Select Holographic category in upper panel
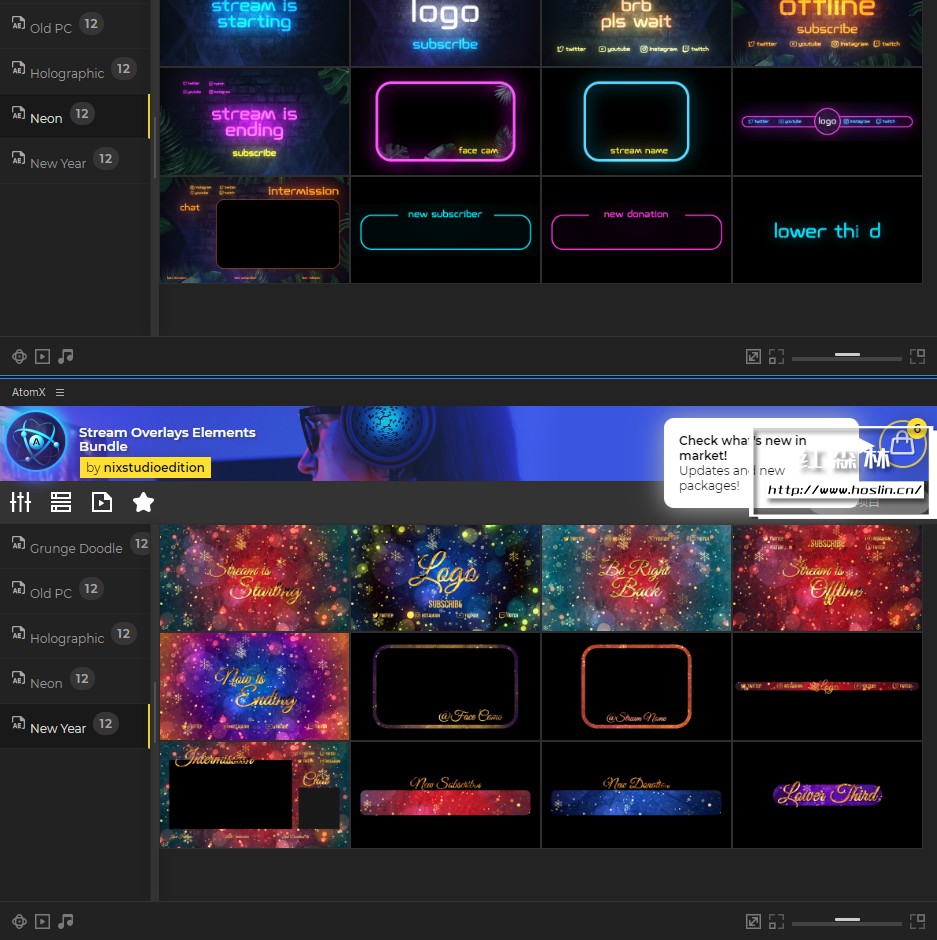The image size is (937, 940). 74,71
